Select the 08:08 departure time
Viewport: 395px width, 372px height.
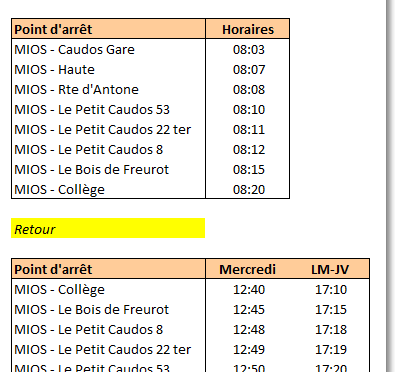[x=249, y=89]
